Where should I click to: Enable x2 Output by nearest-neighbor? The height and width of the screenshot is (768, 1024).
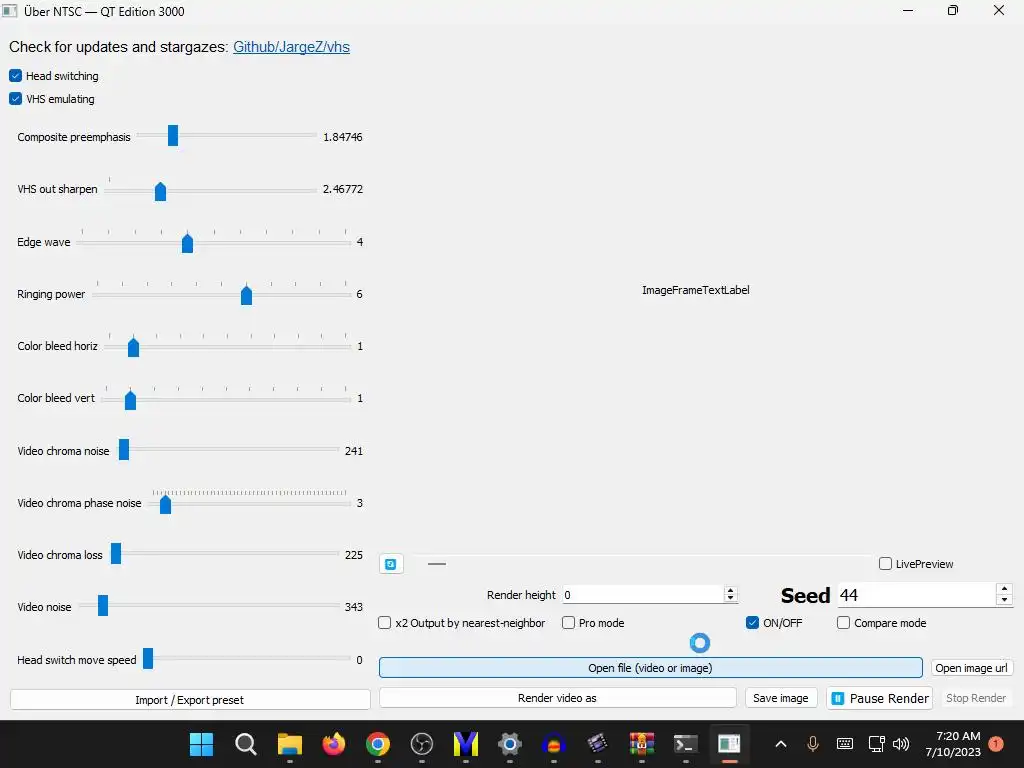tap(385, 623)
